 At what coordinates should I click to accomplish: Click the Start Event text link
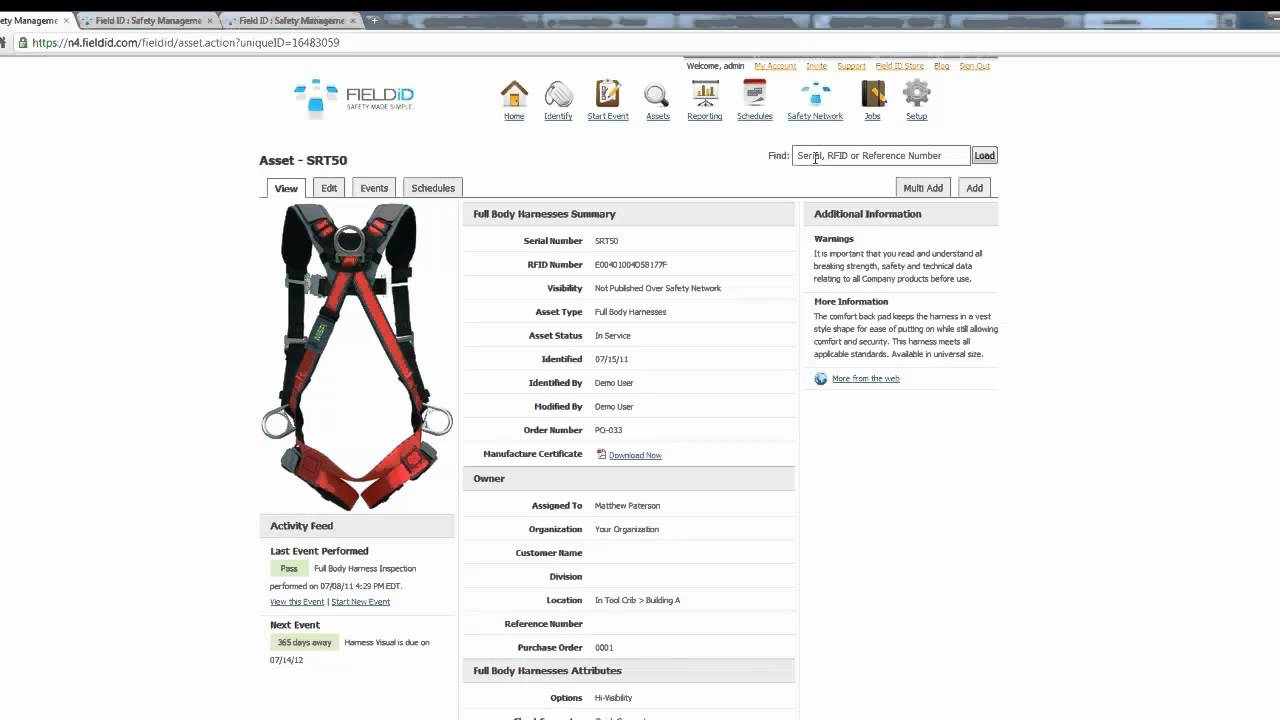[608, 116]
